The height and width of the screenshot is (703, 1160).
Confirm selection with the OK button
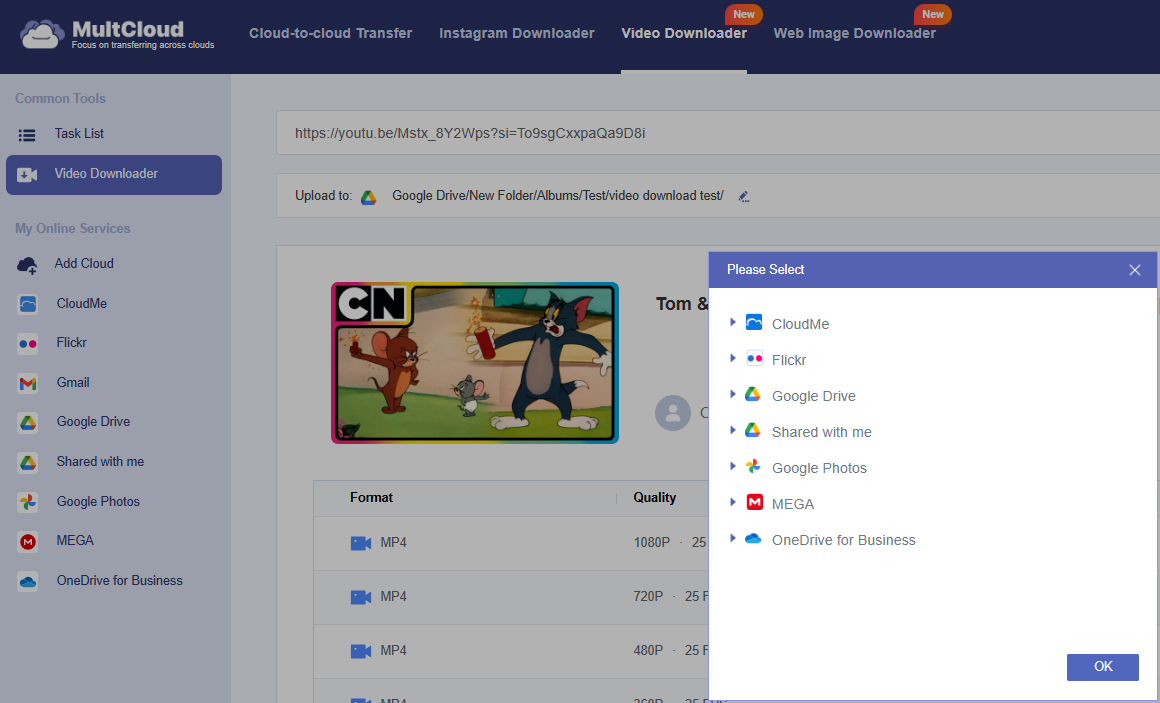1102,667
